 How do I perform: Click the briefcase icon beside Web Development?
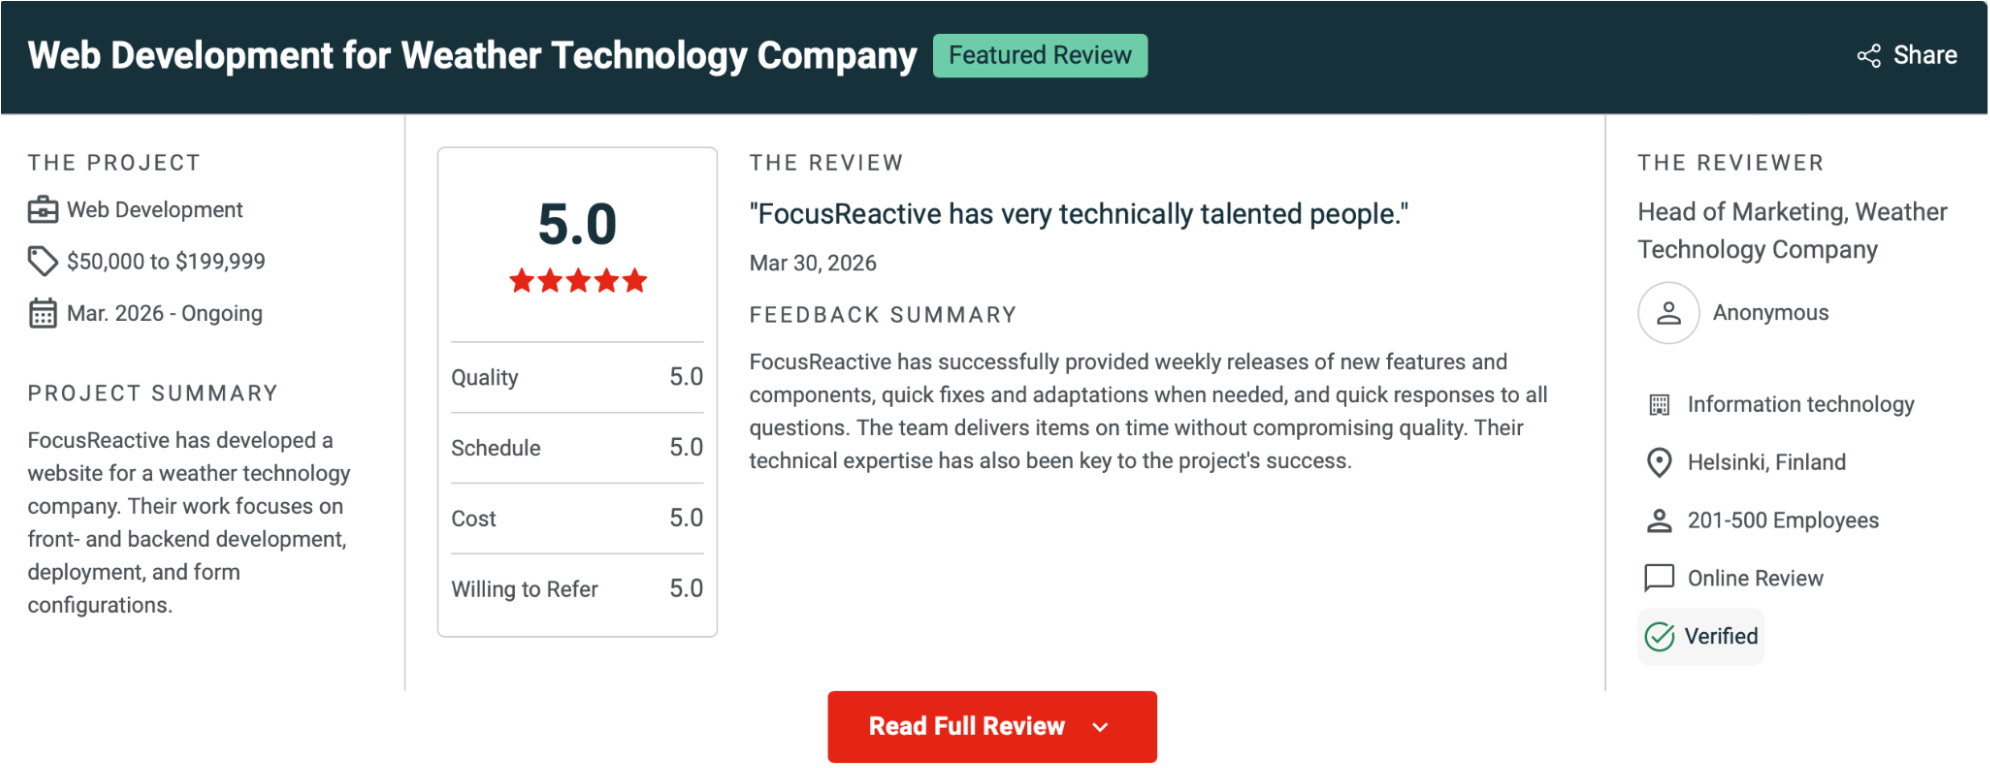(x=43, y=210)
